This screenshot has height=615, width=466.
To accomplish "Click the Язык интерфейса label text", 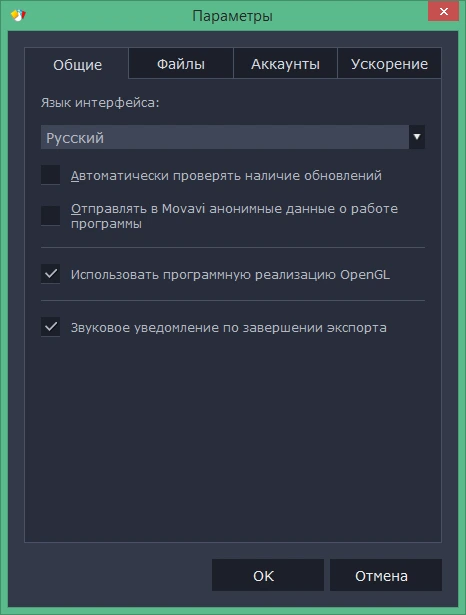I will click(x=100, y=103).
